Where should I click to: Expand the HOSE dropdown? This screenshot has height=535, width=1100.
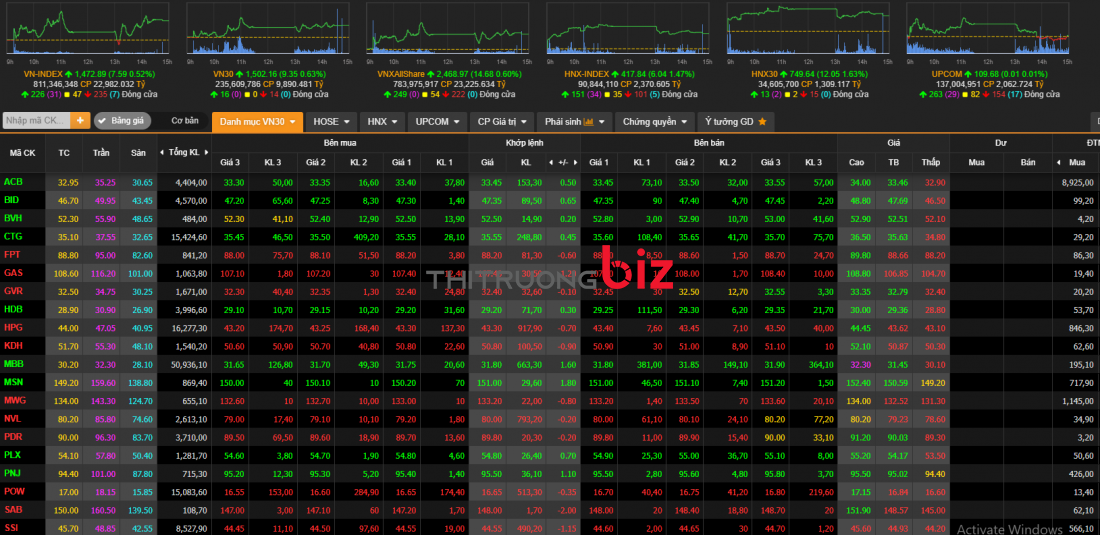(x=331, y=121)
